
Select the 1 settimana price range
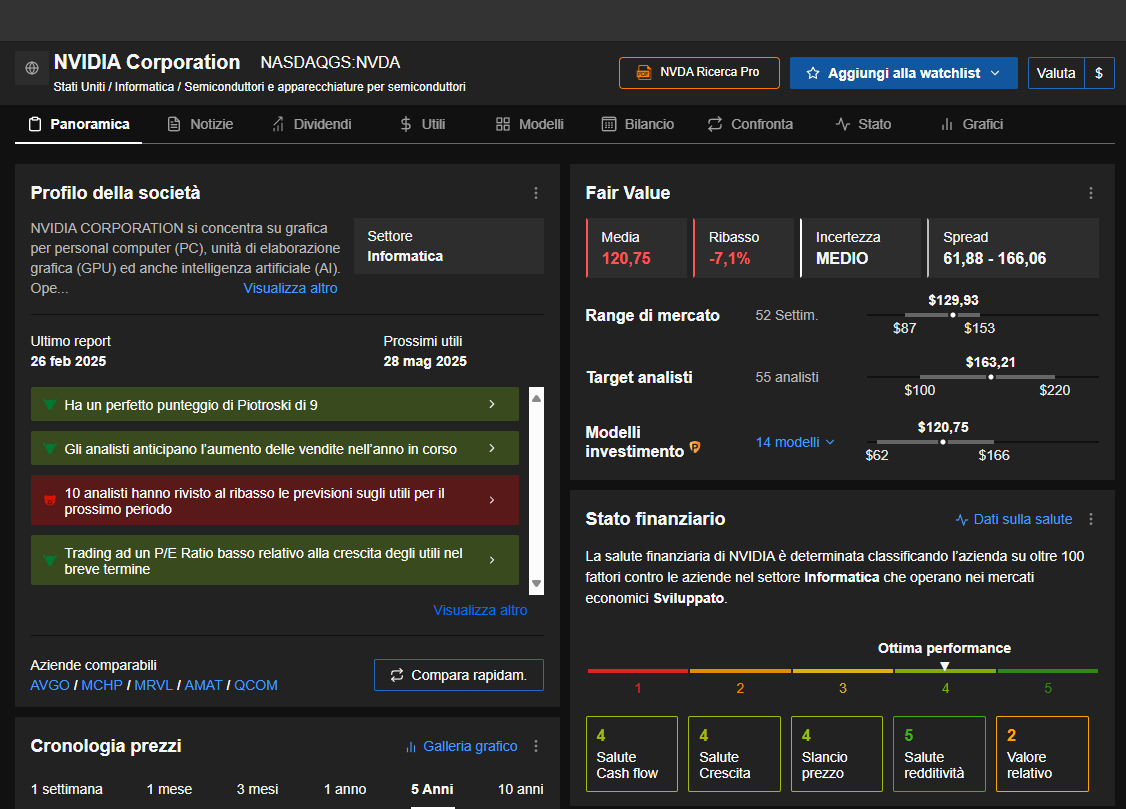(67, 790)
